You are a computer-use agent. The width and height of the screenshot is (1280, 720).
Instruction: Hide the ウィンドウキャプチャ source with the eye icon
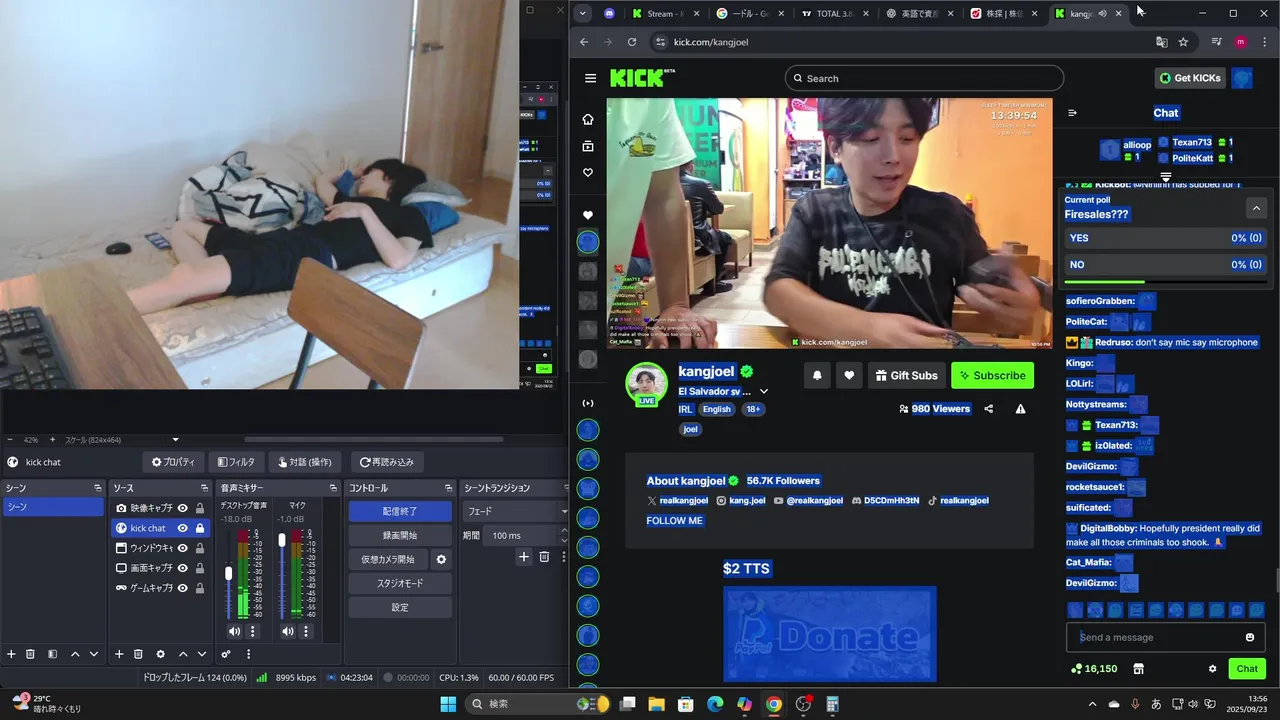tap(183, 548)
